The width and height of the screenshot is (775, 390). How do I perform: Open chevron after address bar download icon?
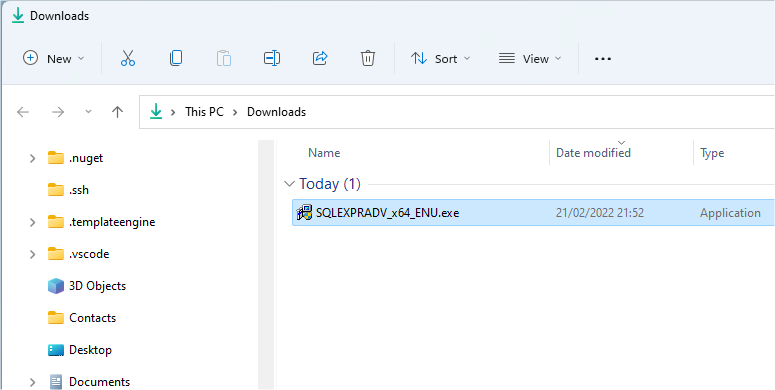pyautogui.click(x=173, y=112)
